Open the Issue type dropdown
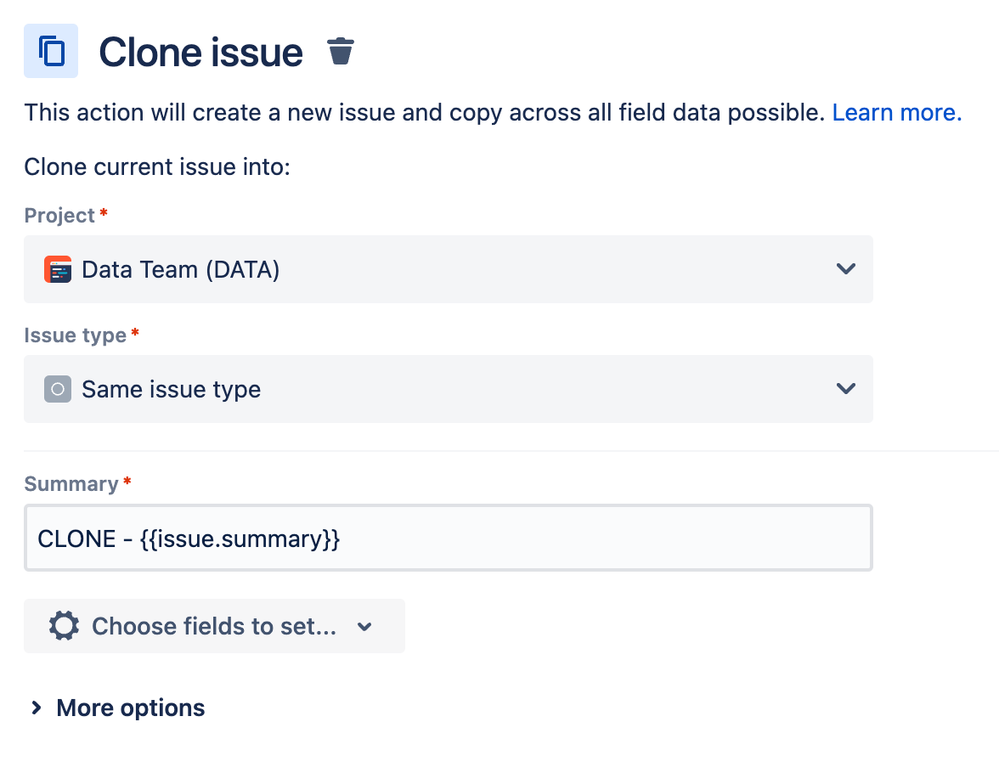Screen dimensions: 999x761 pos(449,389)
